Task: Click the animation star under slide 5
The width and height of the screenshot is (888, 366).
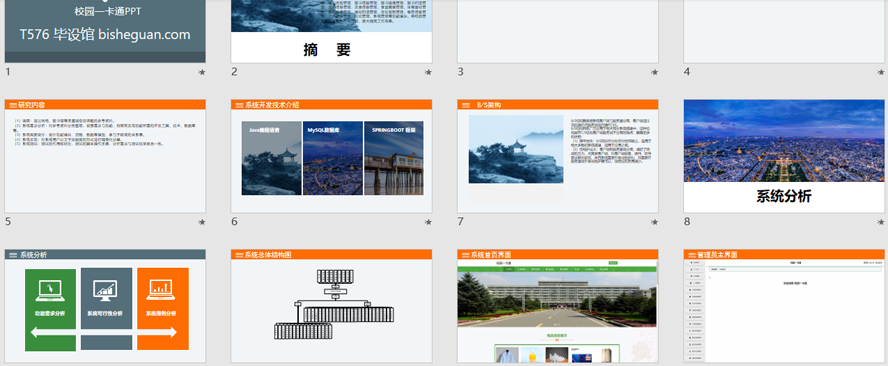Action: pos(202,223)
